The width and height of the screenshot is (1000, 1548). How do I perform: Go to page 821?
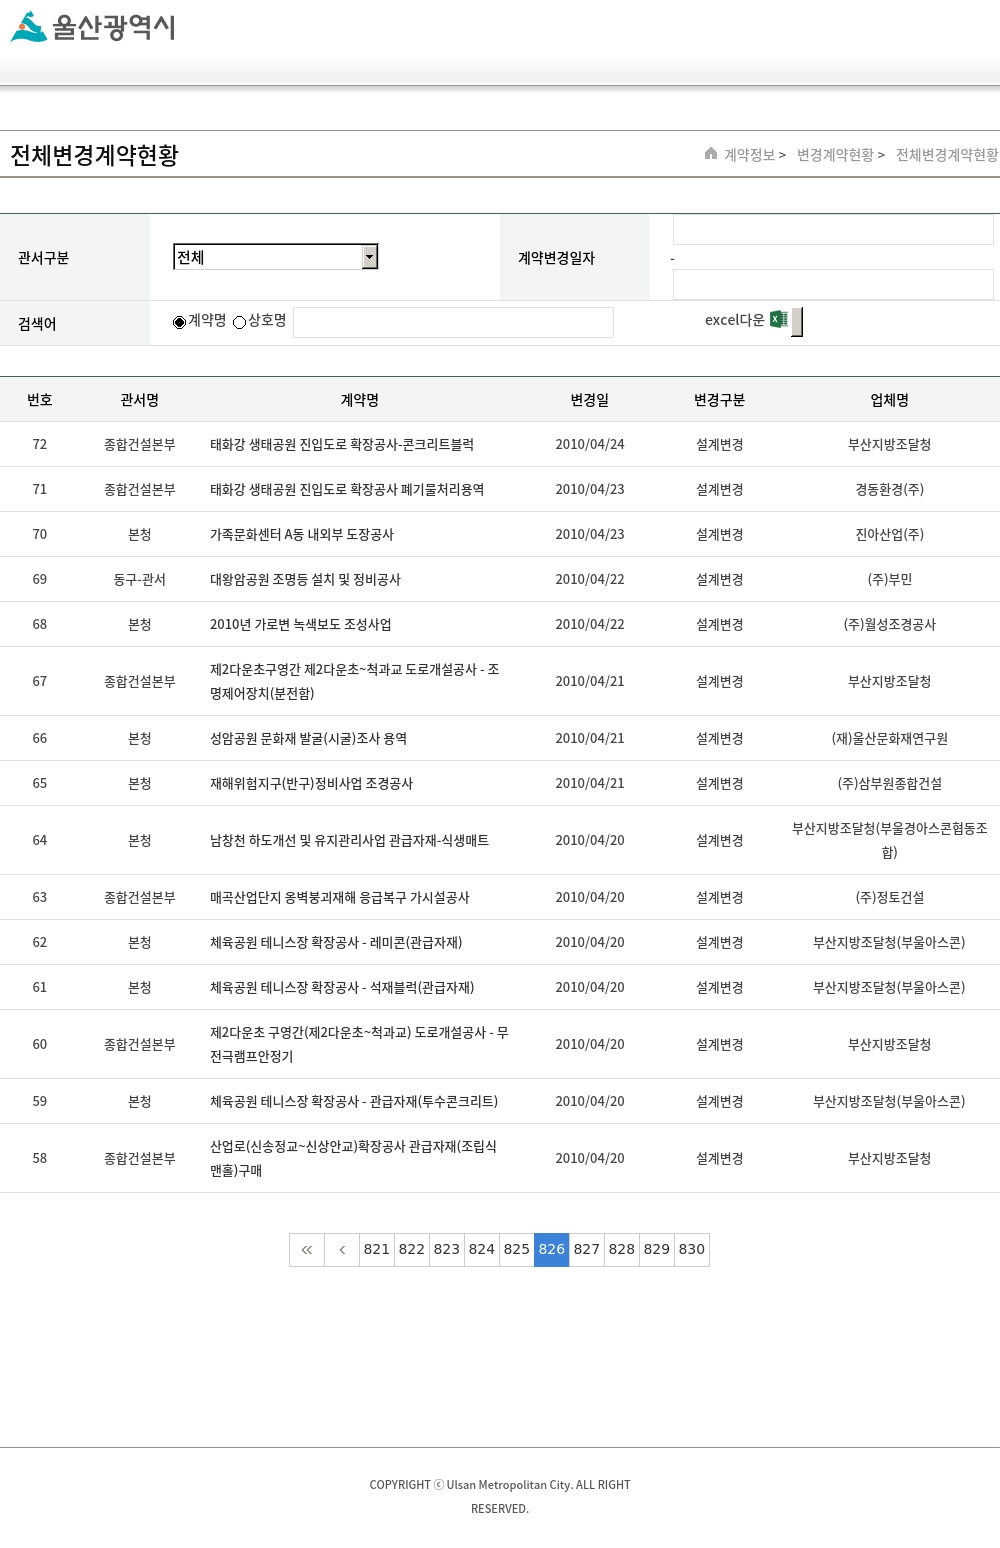(x=377, y=1250)
